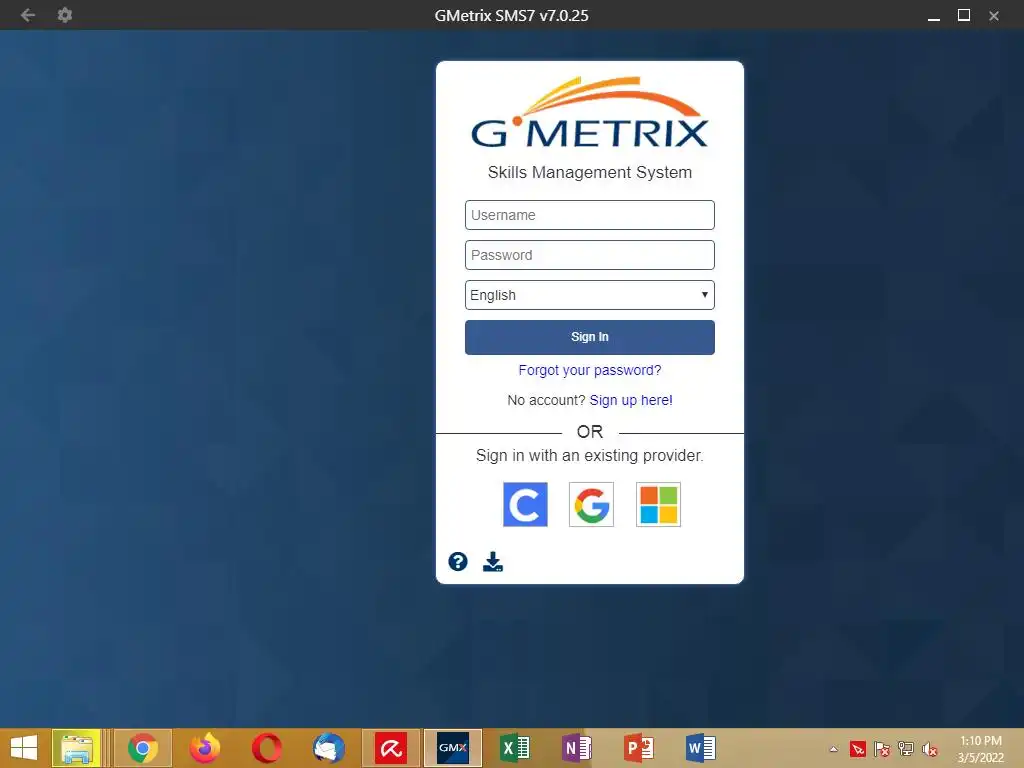The image size is (1024, 768).
Task: Select the GMetrix GMX taskbar icon
Action: pyautogui.click(x=453, y=748)
